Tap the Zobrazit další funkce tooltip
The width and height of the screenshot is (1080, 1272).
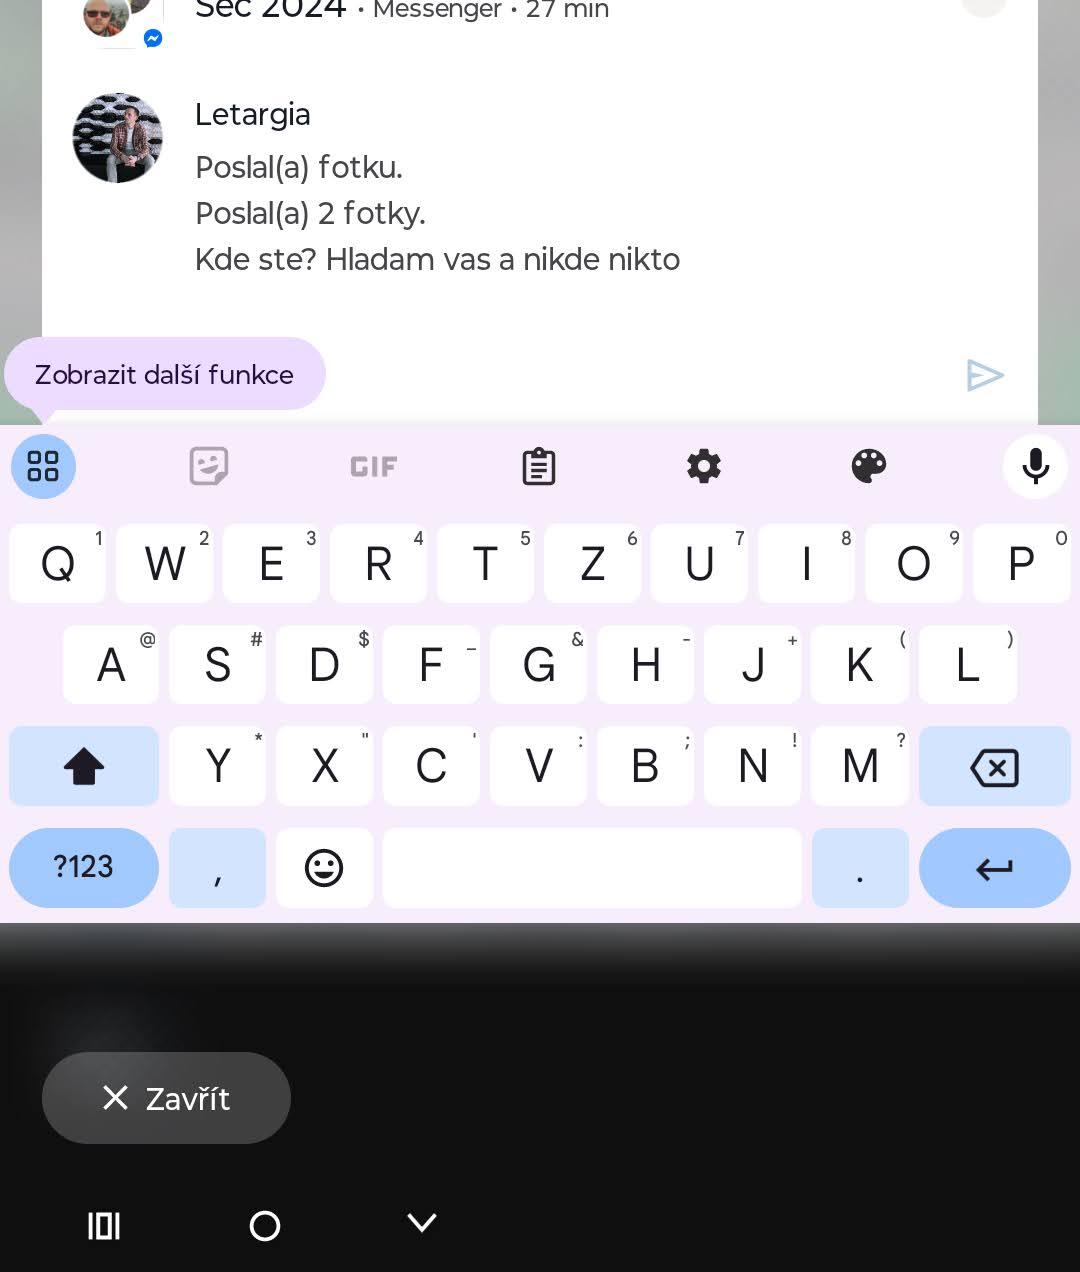click(165, 374)
